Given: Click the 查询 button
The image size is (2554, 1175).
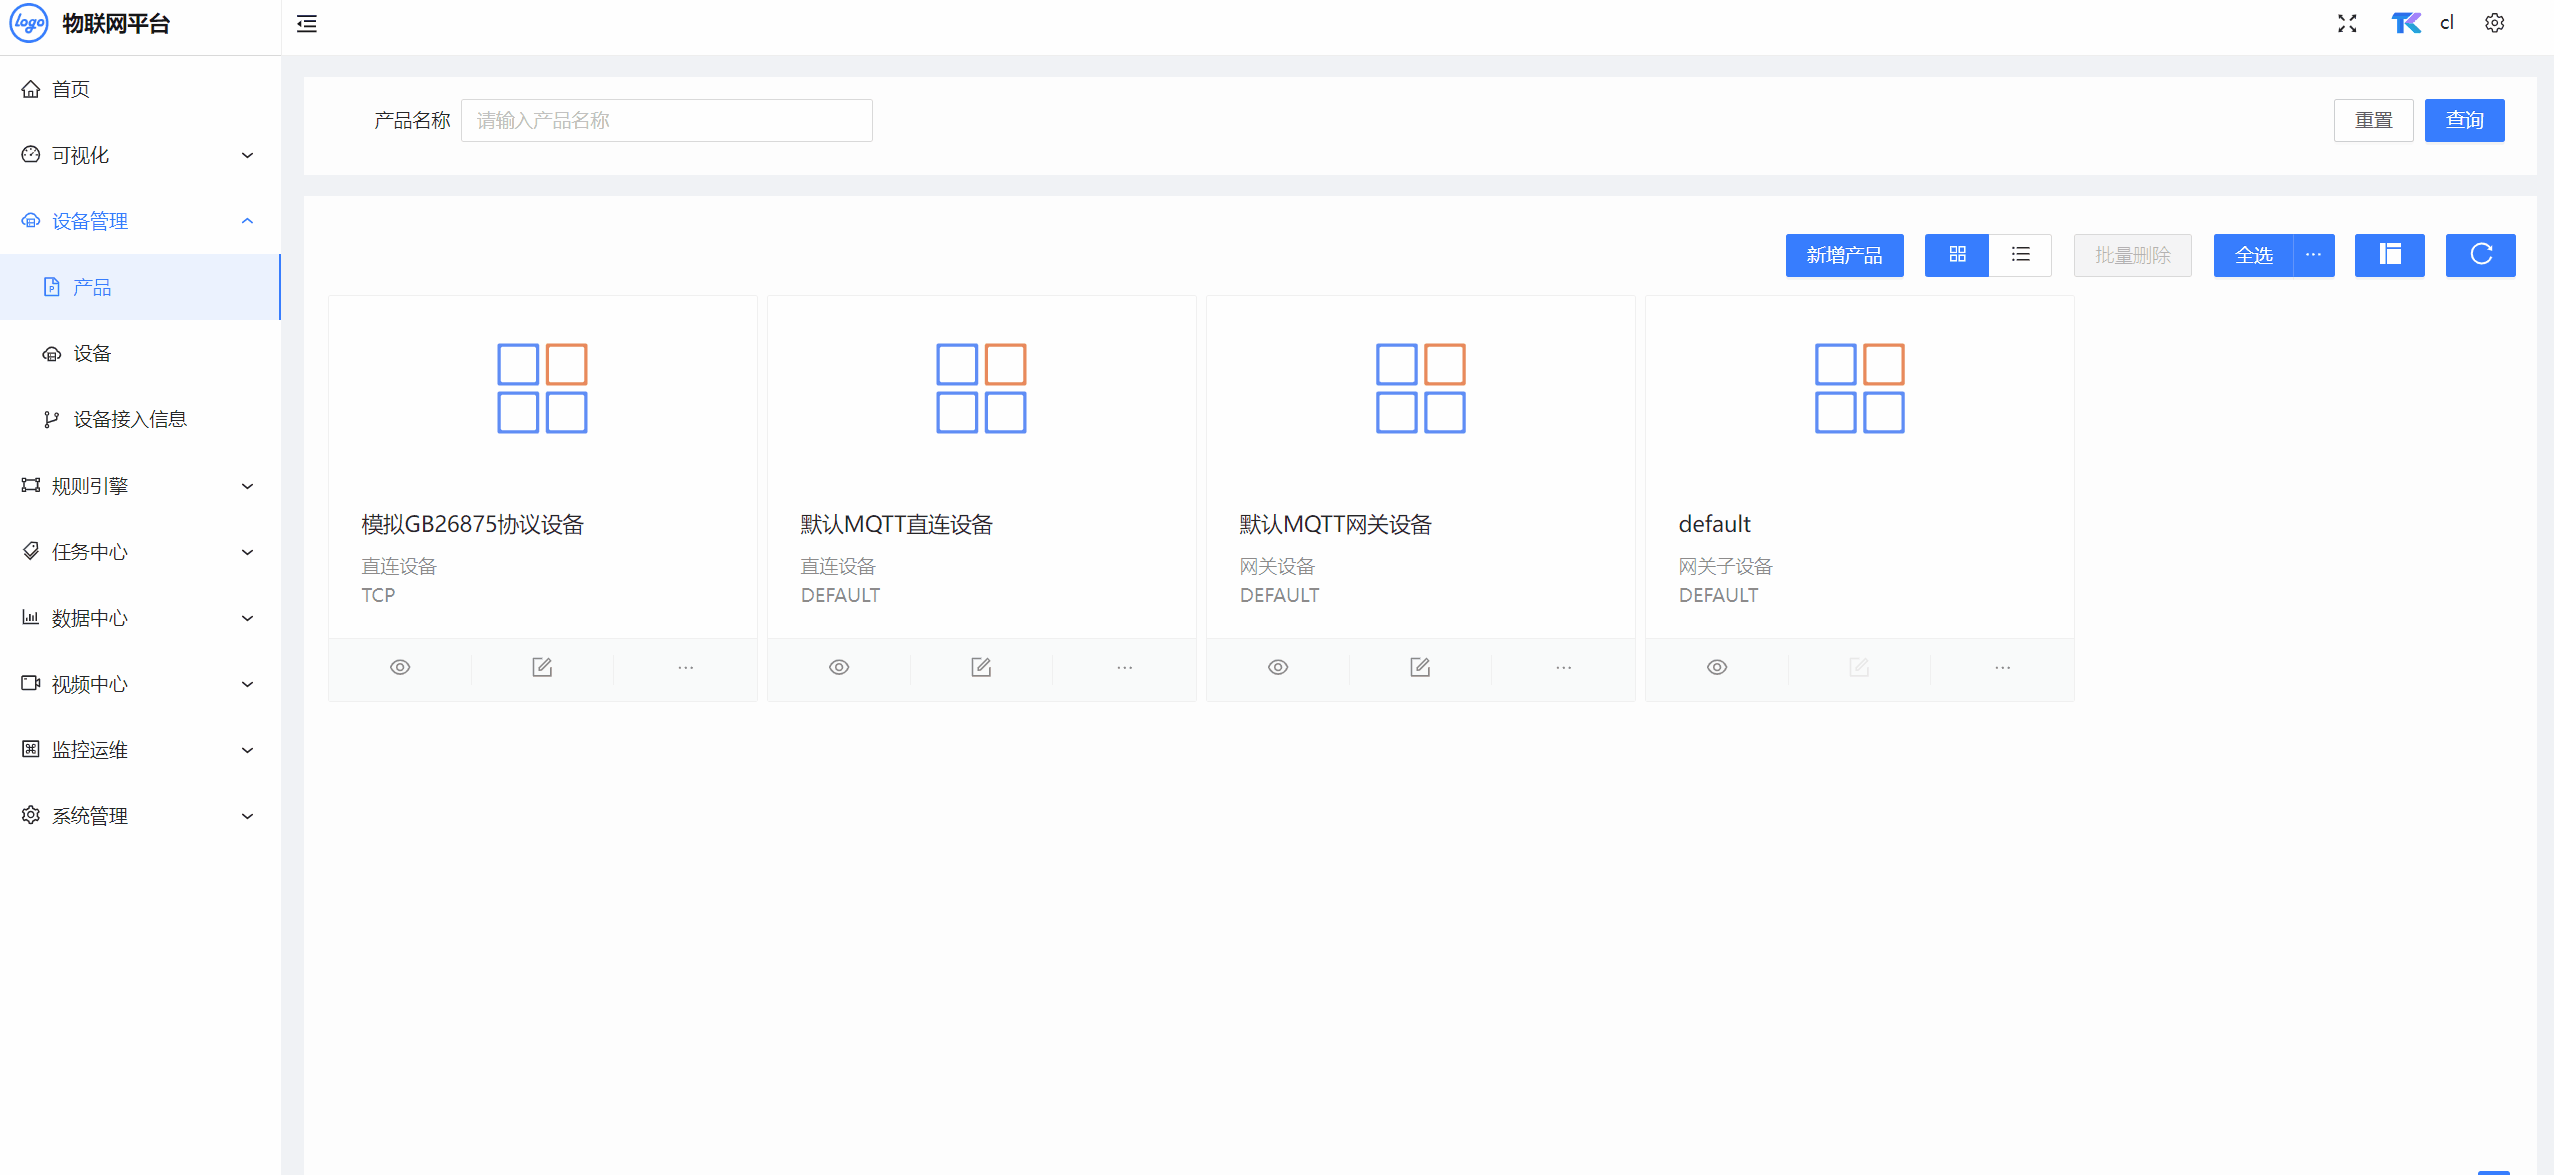Looking at the screenshot, I should [x=2464, y=120].
